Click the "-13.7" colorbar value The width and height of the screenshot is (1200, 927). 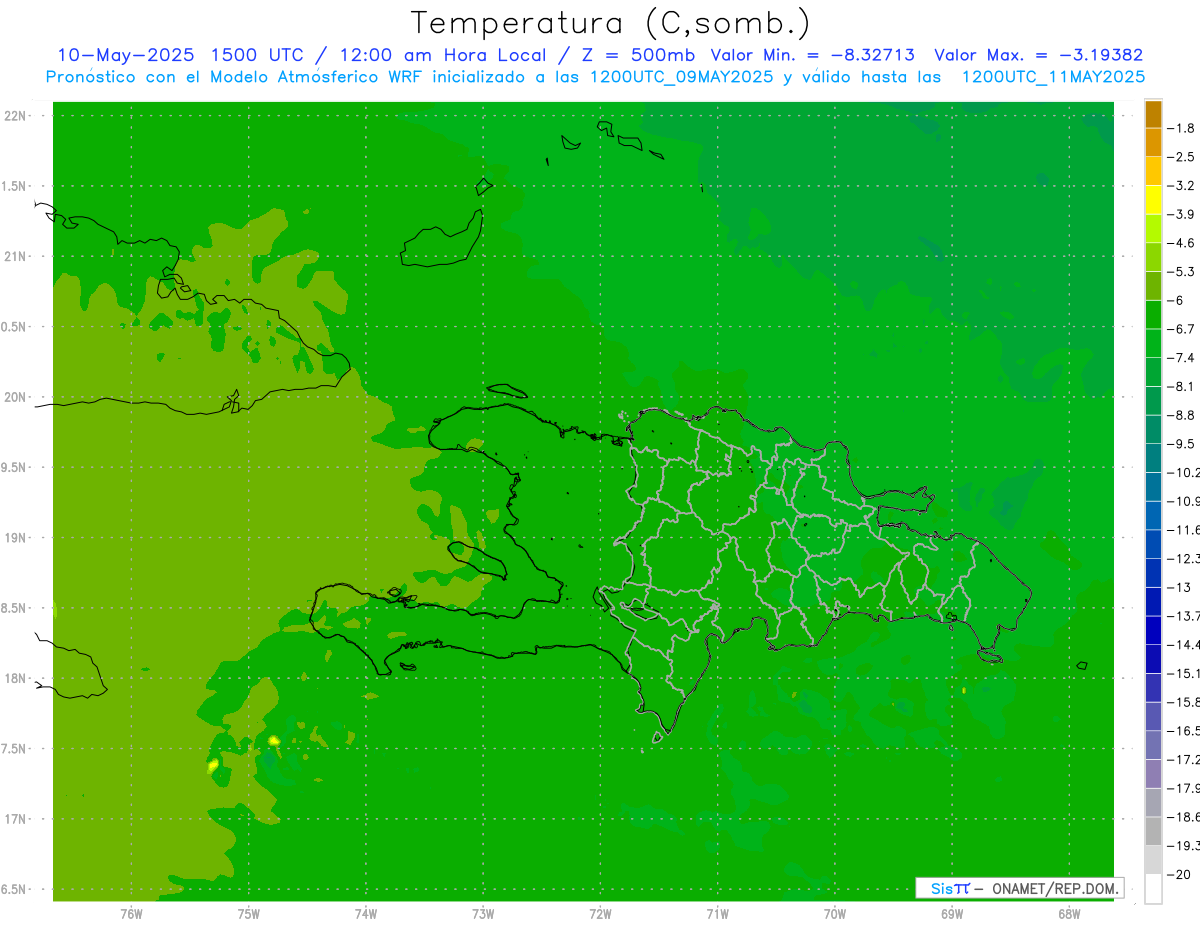click(x=1184, y=615)
